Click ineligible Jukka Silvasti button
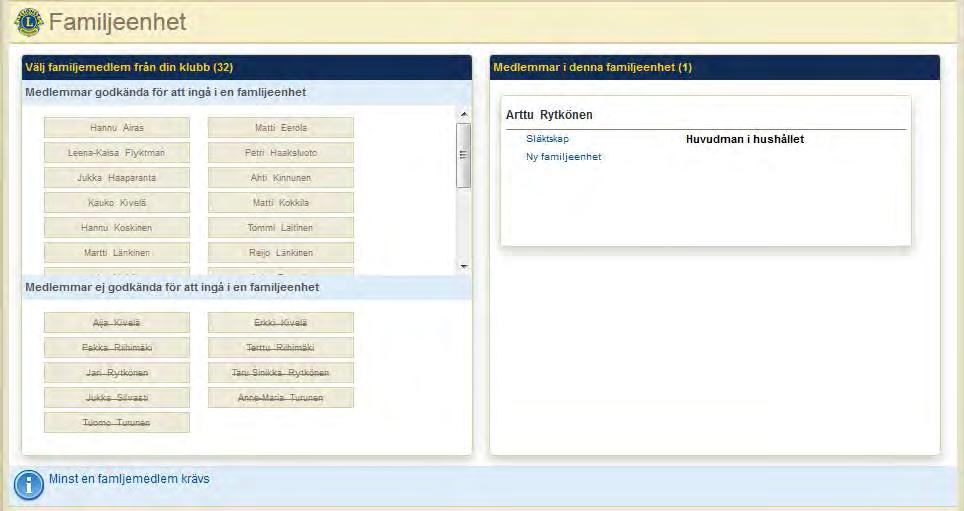Viewport: 964px width, 511px height. click(x=117, y=398)
